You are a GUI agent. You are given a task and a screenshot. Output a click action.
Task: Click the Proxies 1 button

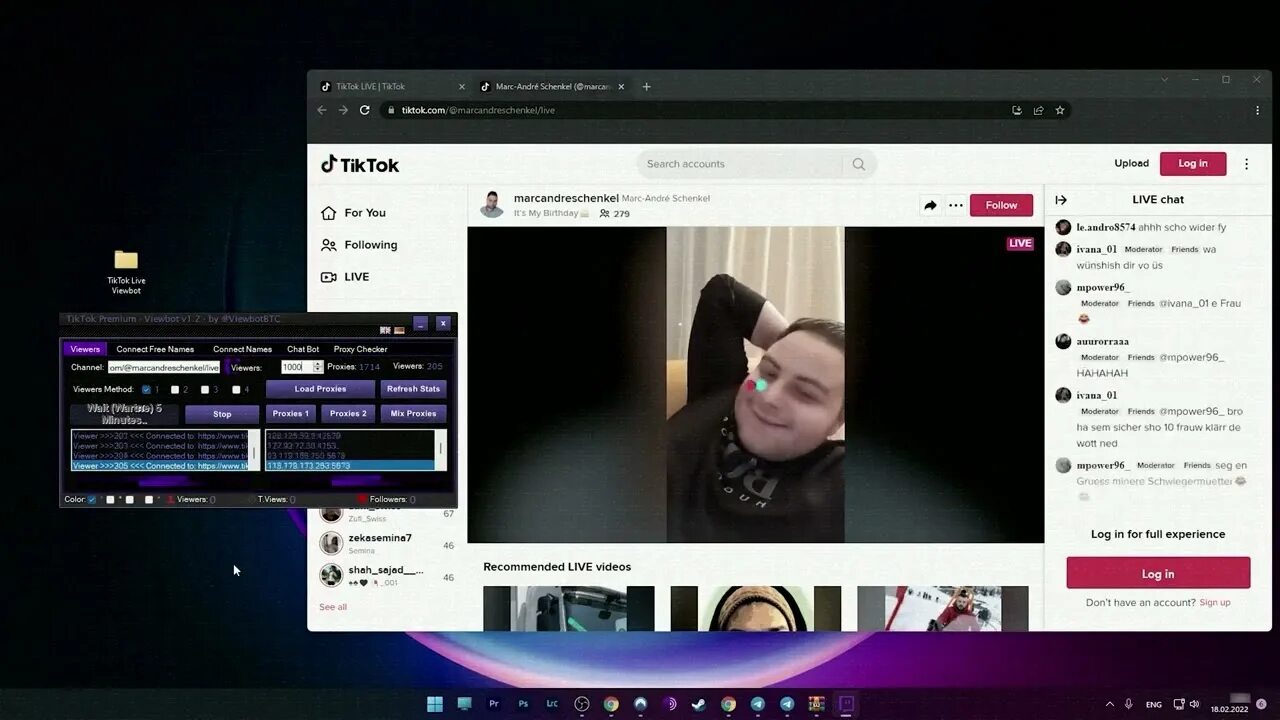pos(290,413)
